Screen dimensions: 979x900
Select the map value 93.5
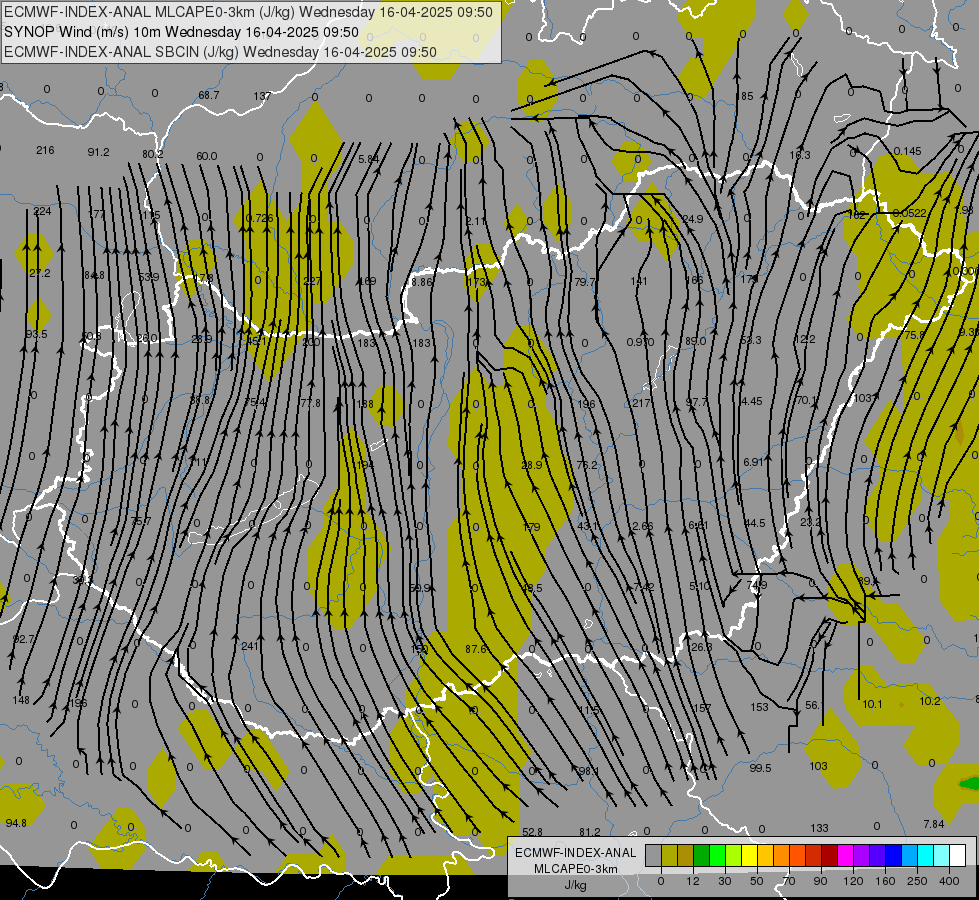[x=36, y=335]
